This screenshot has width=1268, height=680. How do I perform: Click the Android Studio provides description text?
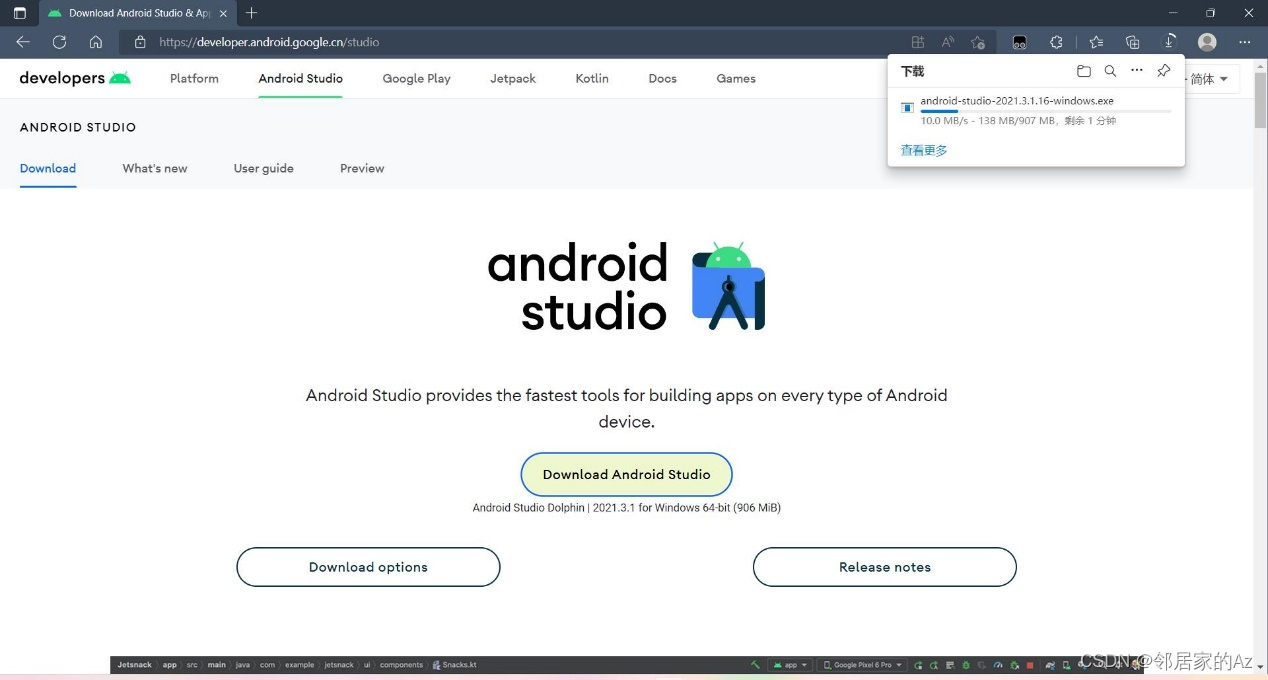coord(627,408)
